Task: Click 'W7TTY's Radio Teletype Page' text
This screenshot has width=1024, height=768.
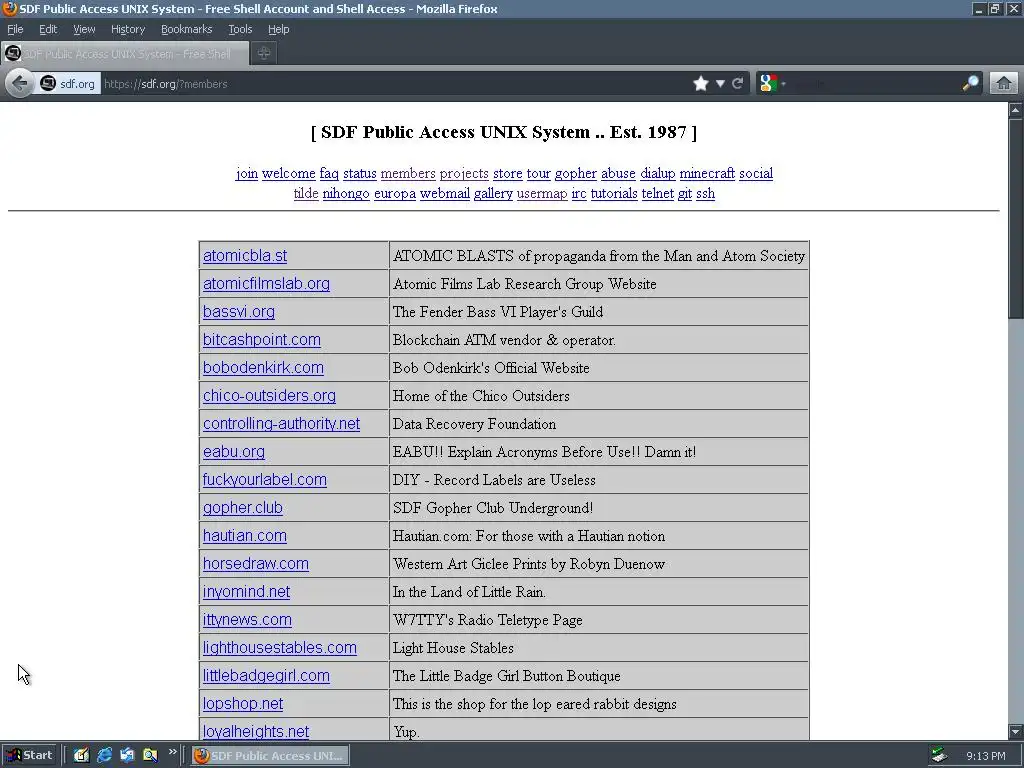Action: 487,620
